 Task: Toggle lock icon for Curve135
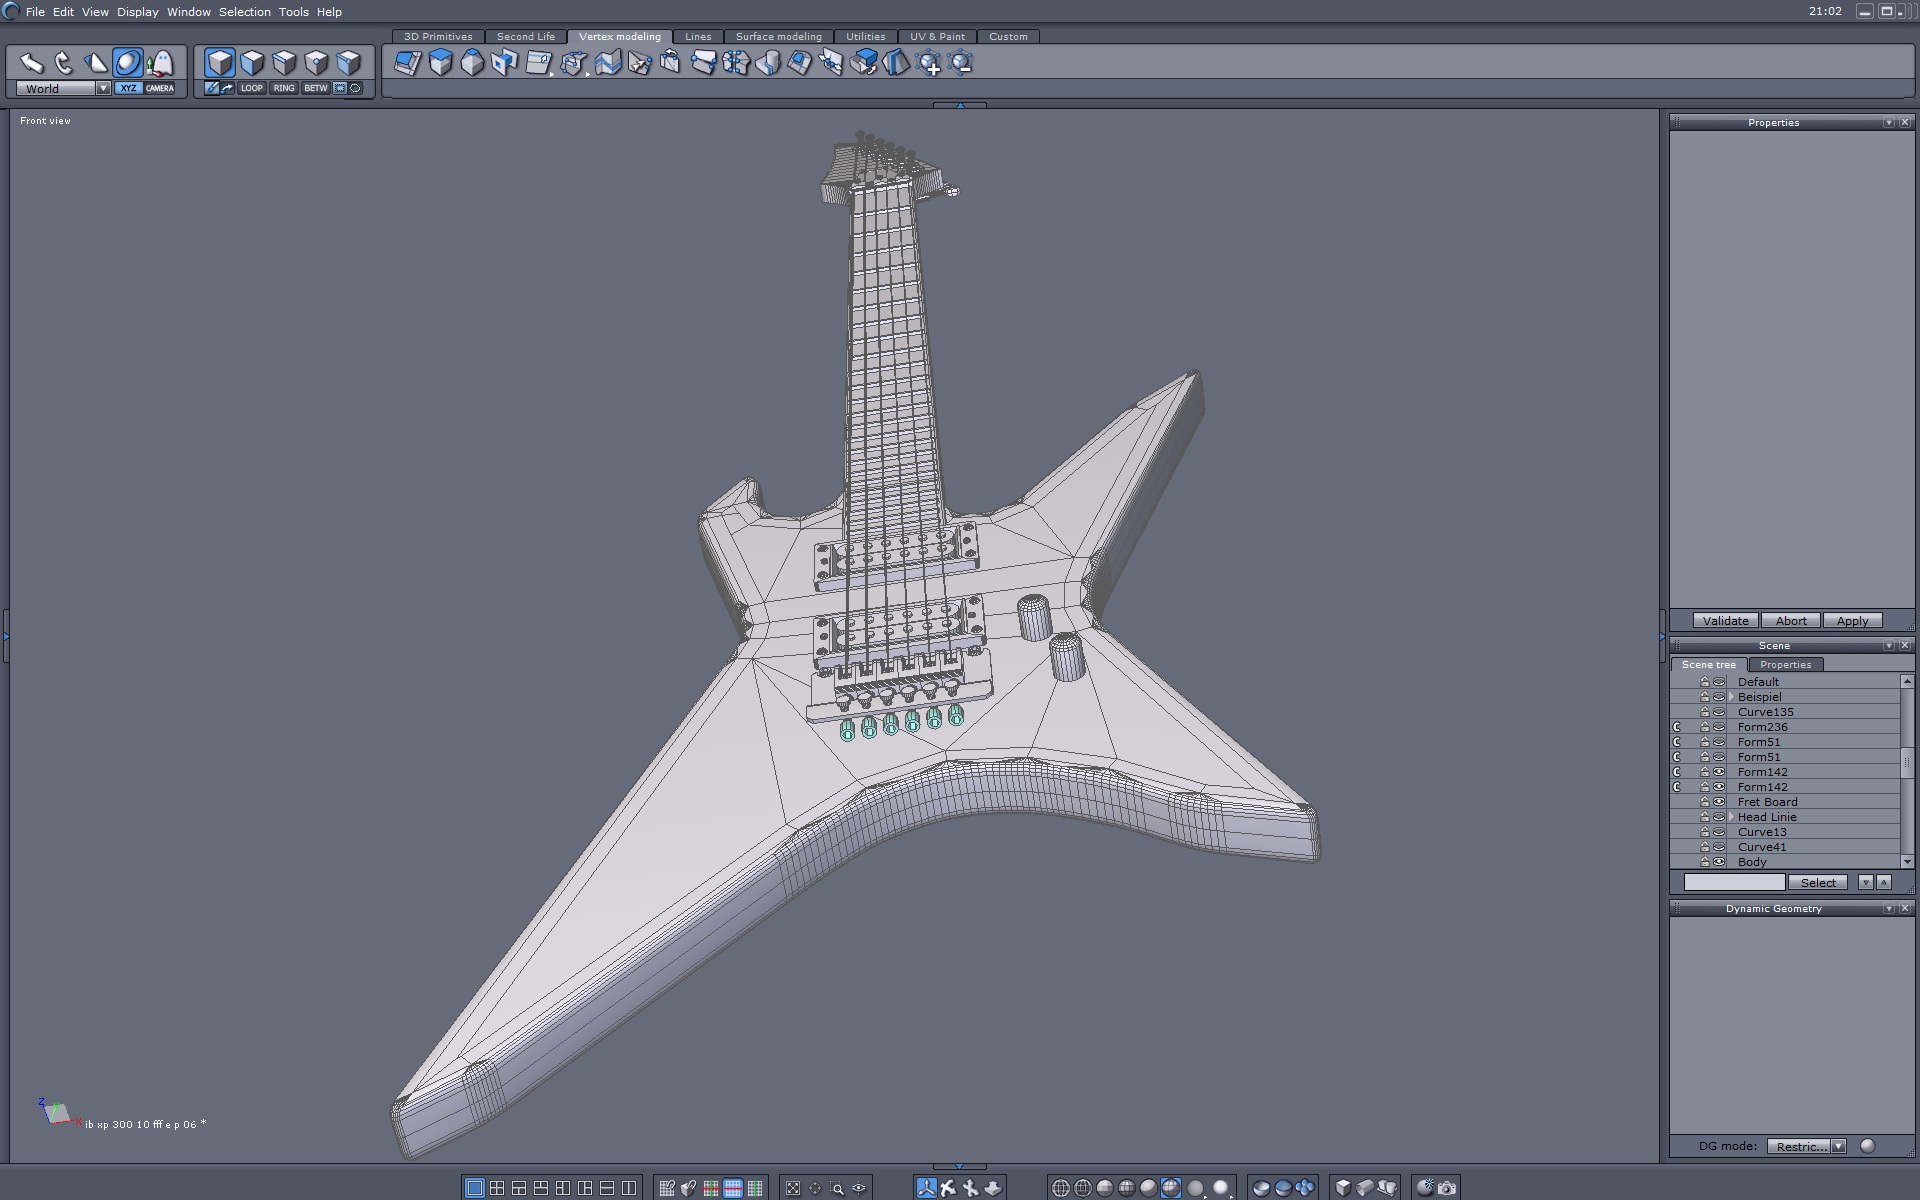(x=1705, y=712)
